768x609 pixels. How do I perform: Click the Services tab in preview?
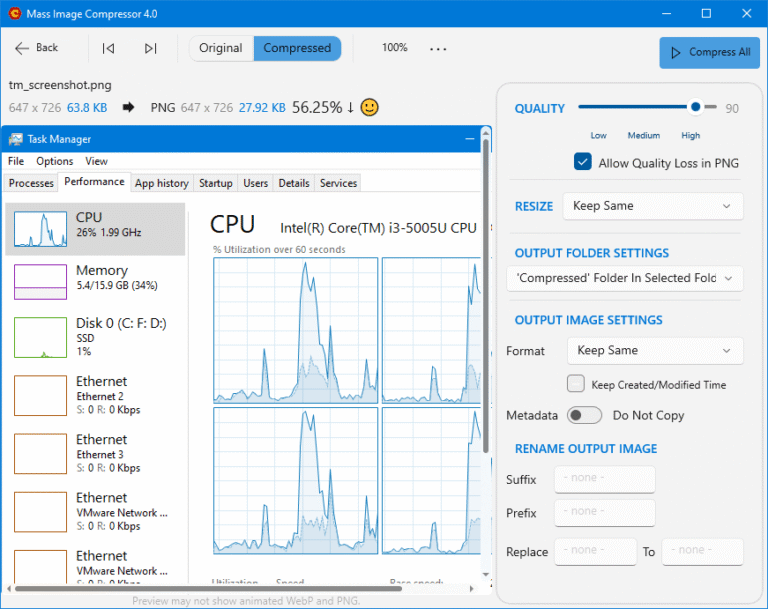click(338, 183)
